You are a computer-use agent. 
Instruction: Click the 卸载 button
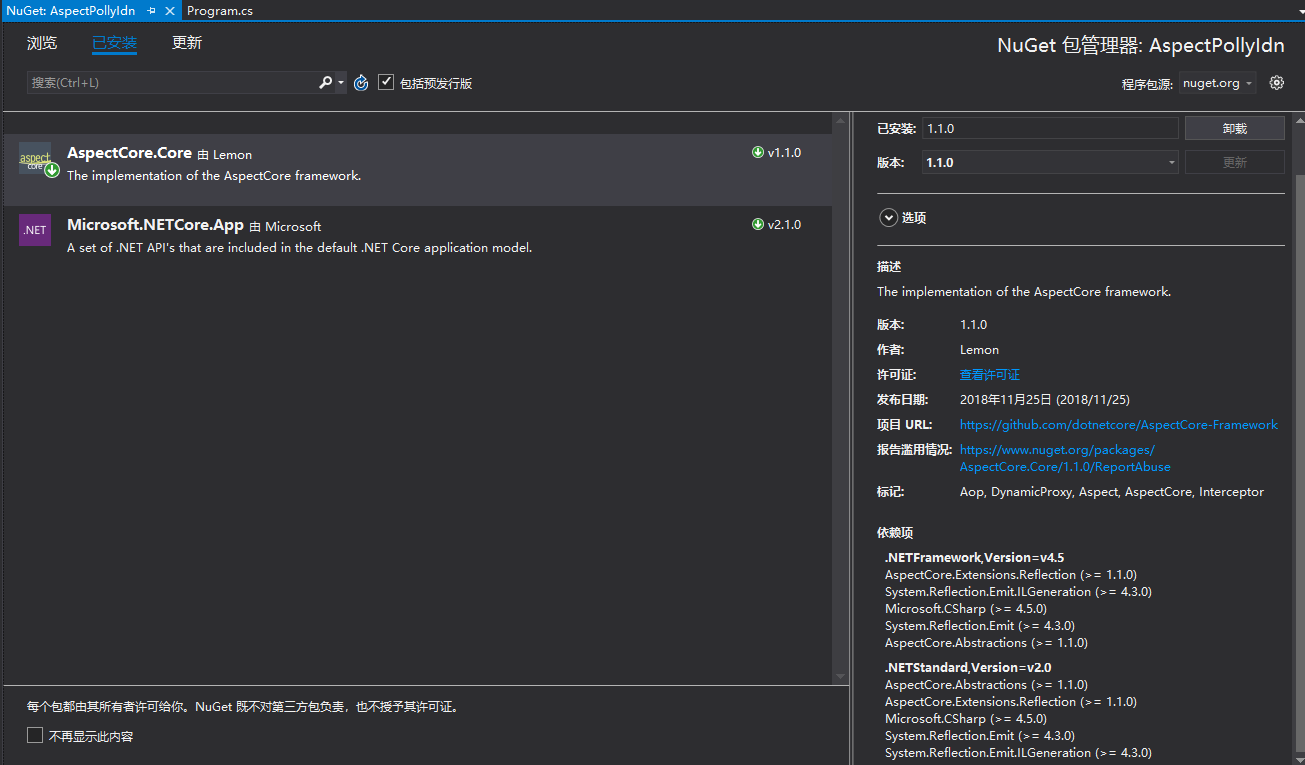(1235, 128)
